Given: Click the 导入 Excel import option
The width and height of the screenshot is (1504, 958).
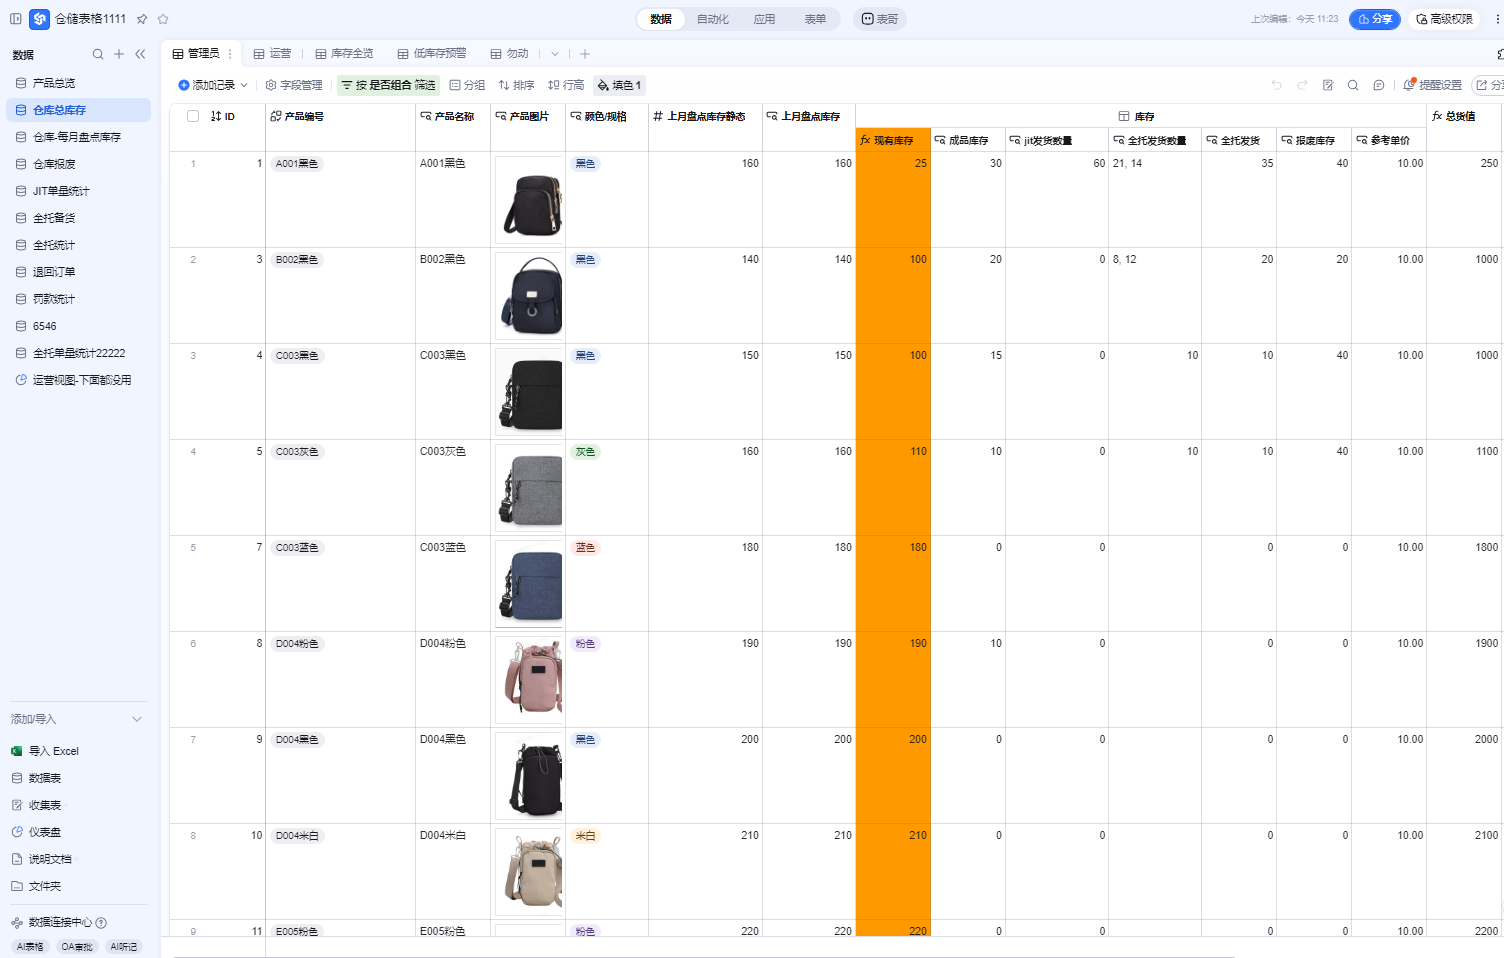Looking at the screenshot, I should [54, 751].
